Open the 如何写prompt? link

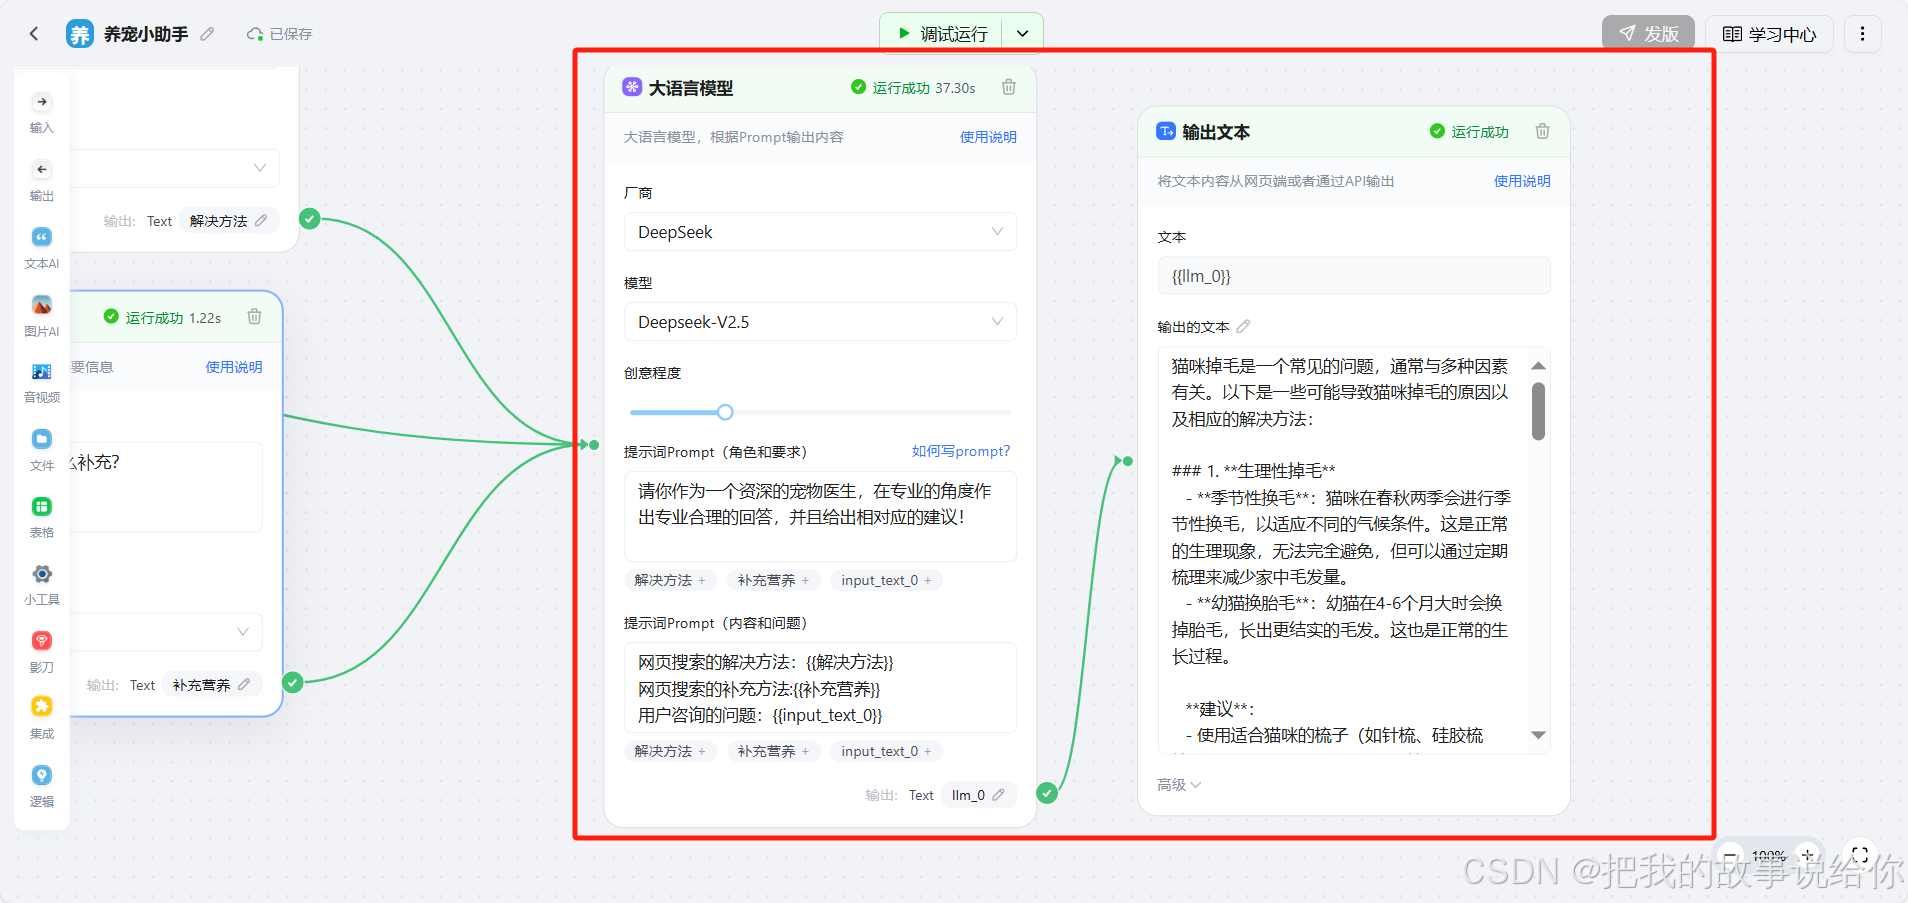click(x=961, y=451)
